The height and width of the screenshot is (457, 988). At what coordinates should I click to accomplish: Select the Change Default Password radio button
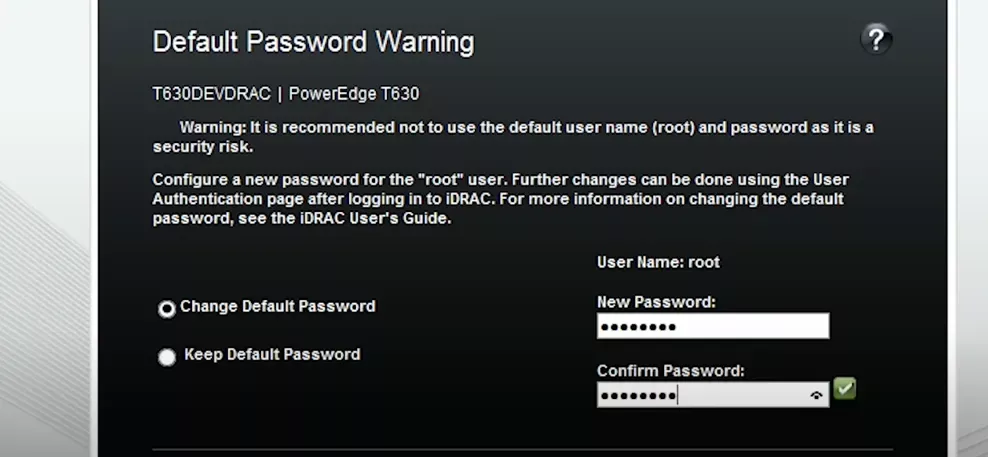point(167,309)
